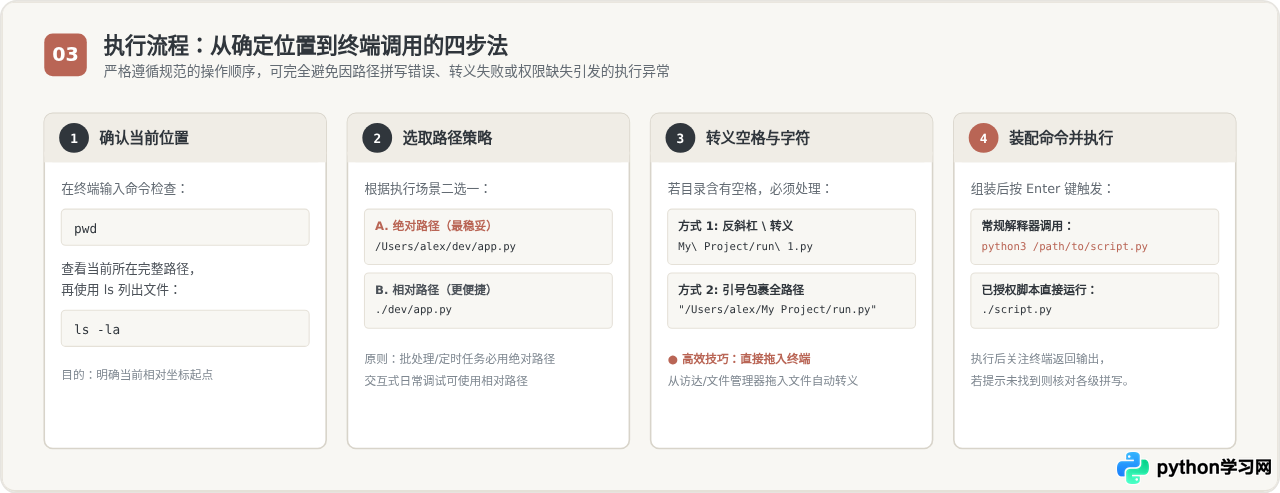Image resolution: width=1280 pixels, height=493 pixels.
Task: Click the subtitle beginning "严格遵循规范的操作顺序"
Action: pos(387,72)
